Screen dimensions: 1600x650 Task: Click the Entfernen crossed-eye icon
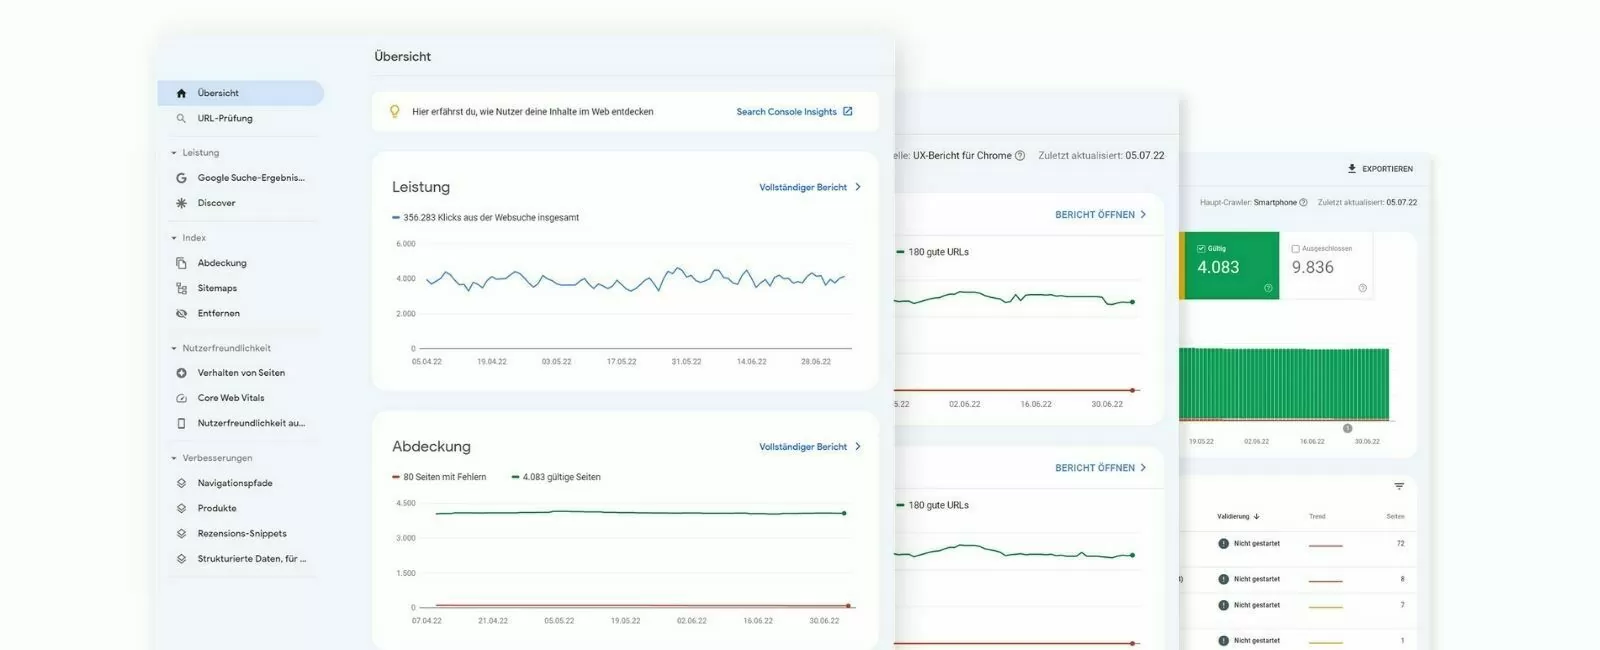(181, 313)
